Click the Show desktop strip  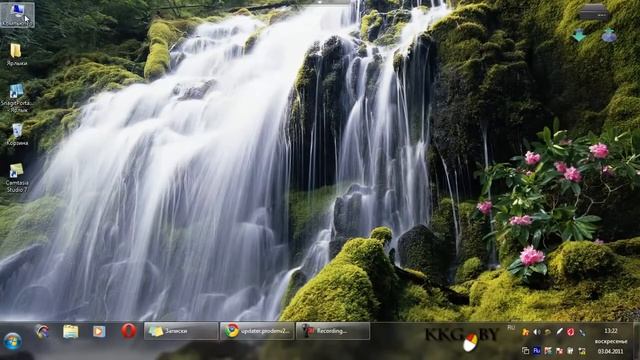point(636,341)
